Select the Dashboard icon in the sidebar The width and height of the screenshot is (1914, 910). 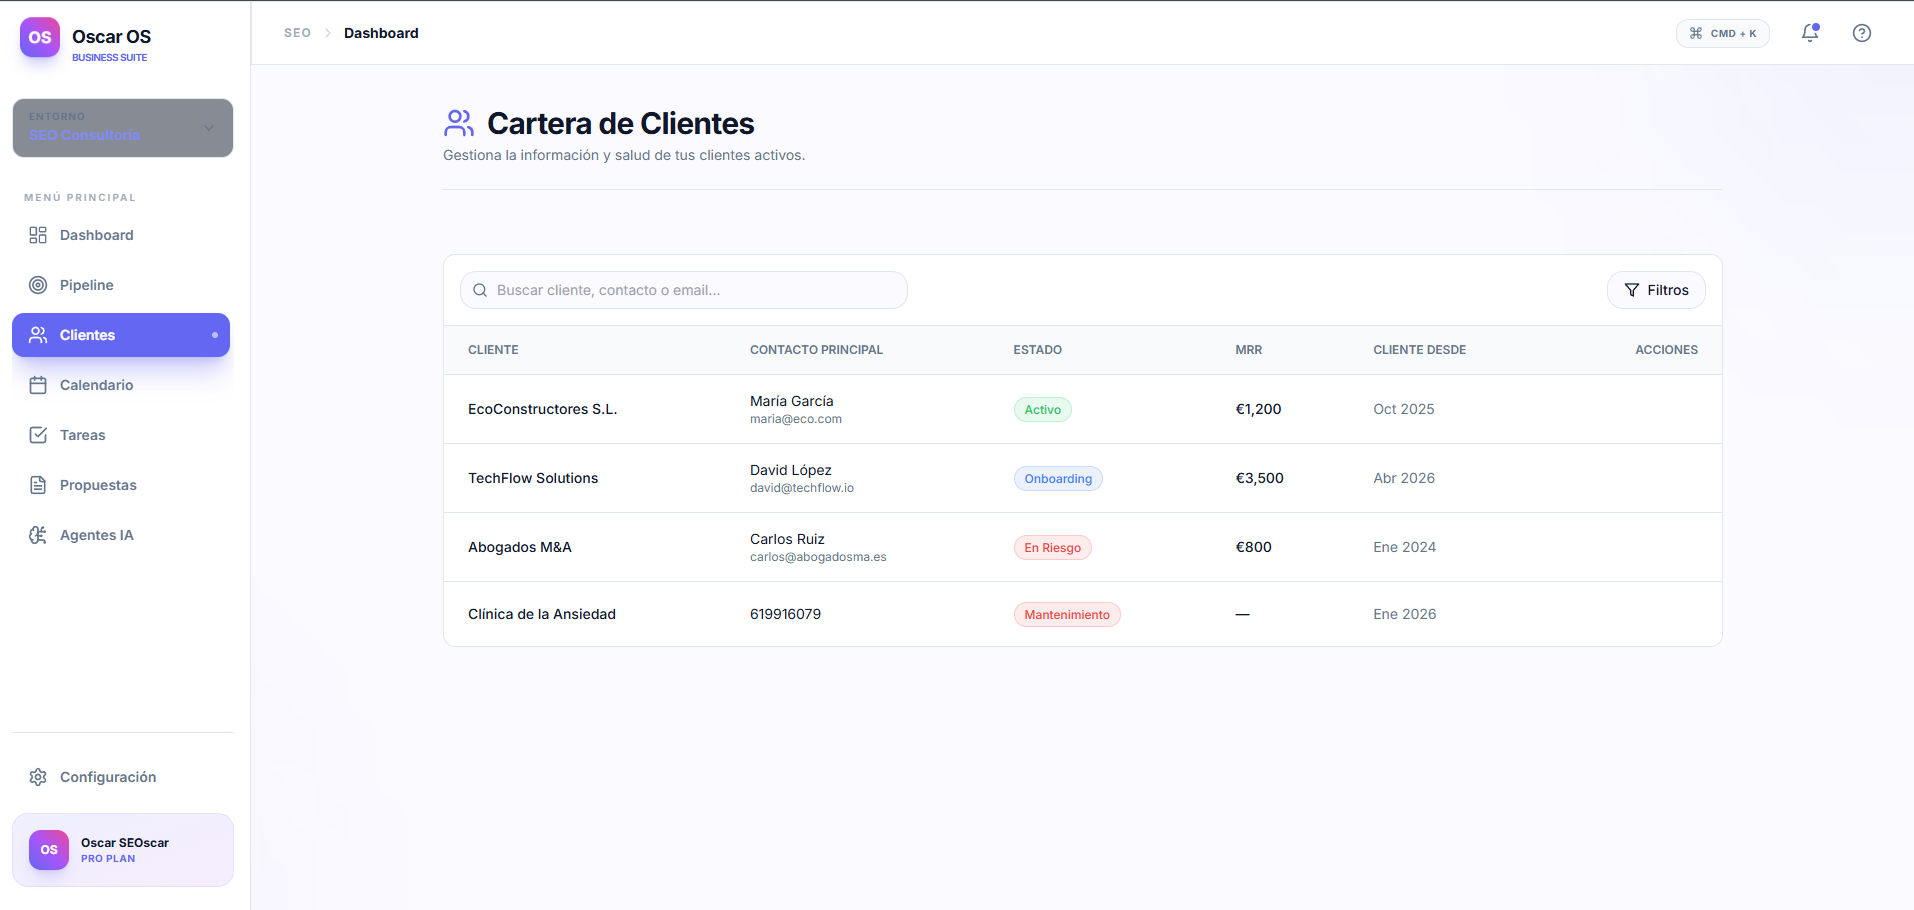pyautogui.click(x=38, y=234)
